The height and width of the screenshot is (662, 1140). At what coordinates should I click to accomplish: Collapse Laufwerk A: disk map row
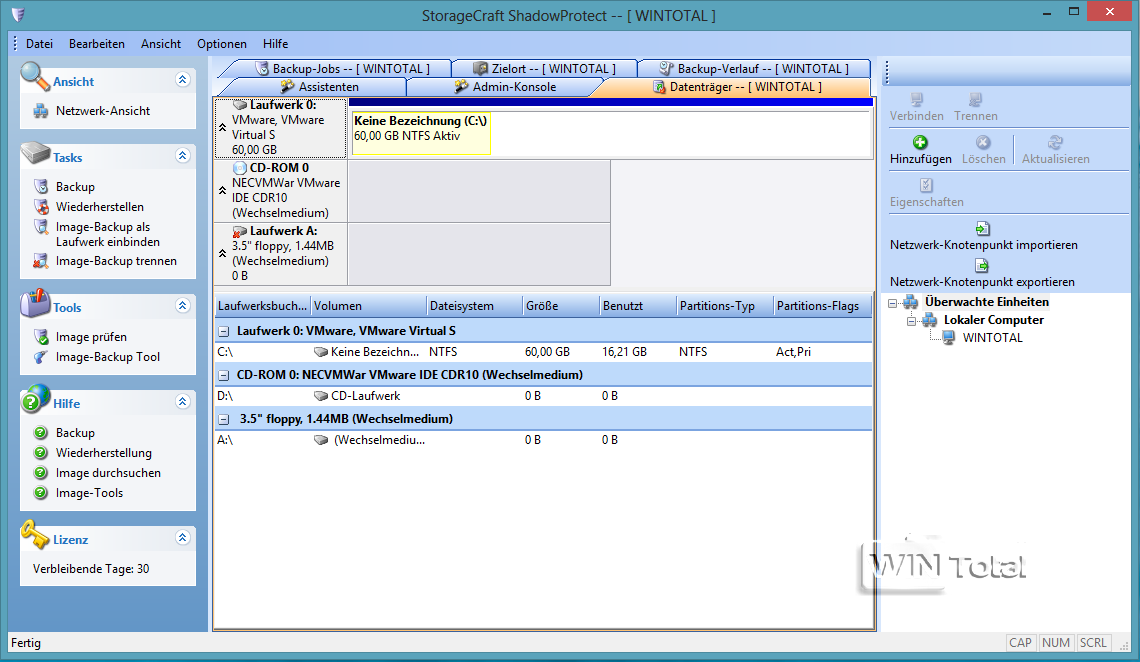tap(222, 254)
